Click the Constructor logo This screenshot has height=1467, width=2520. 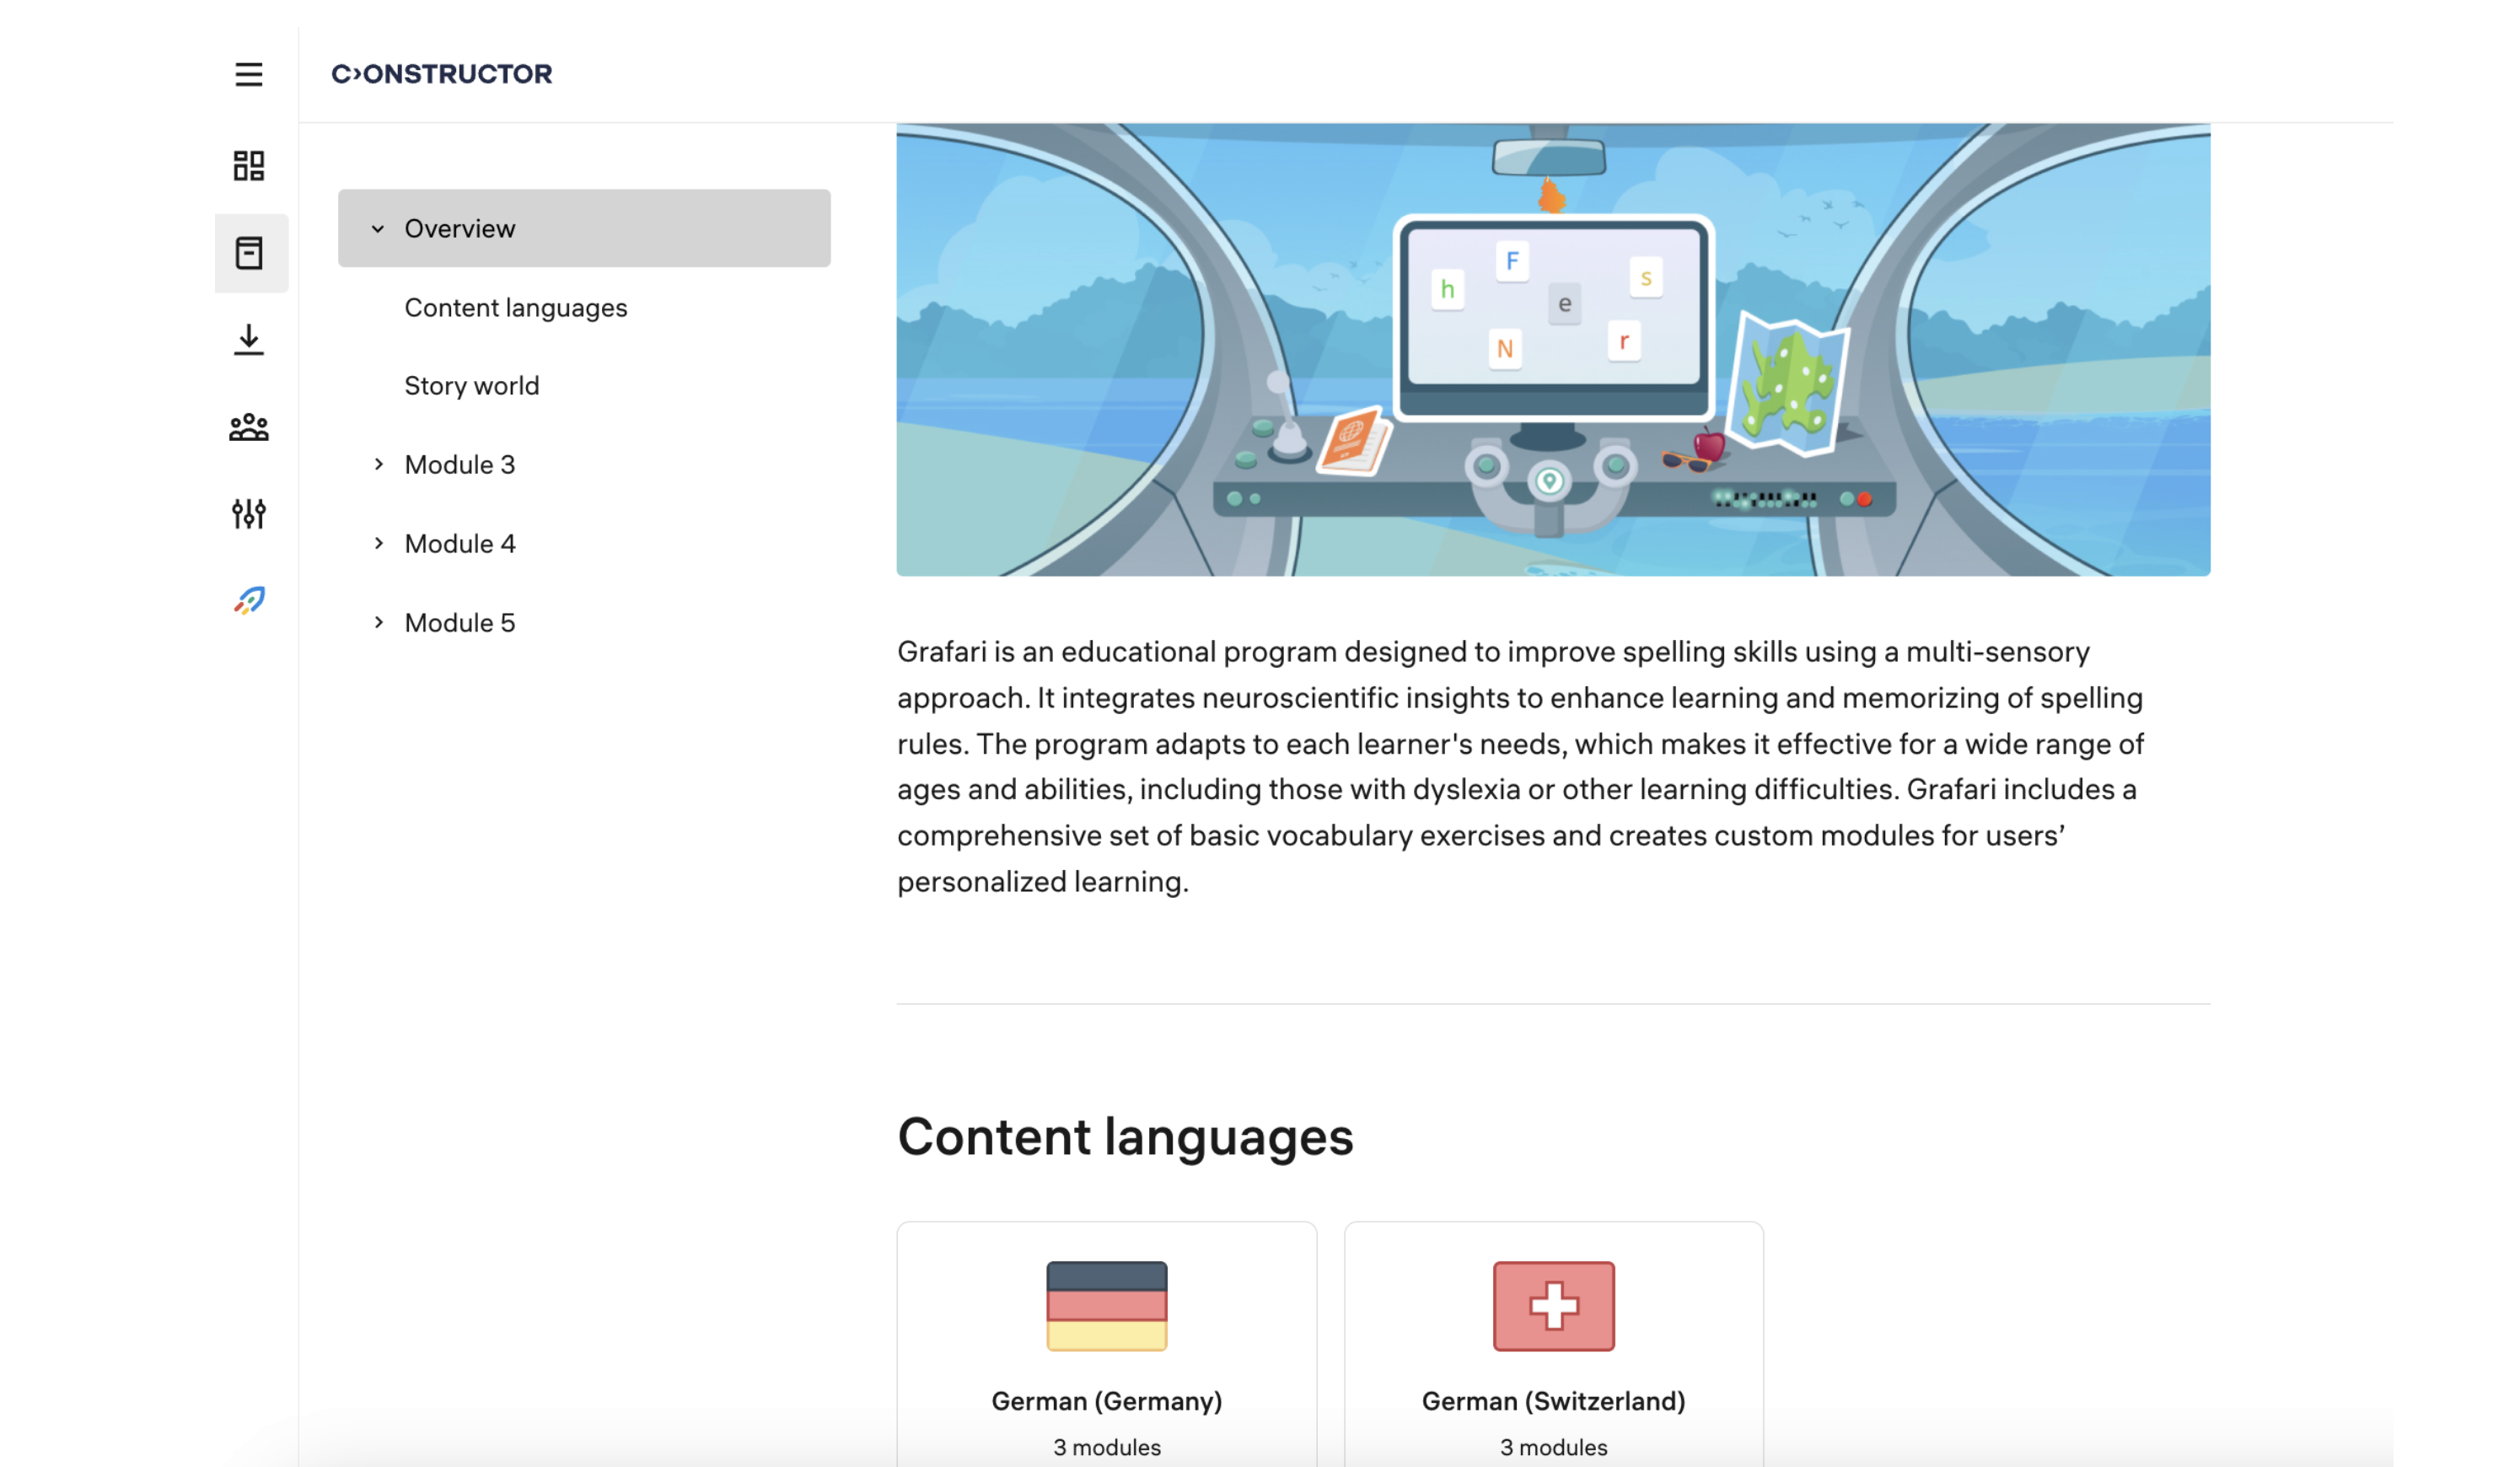442,74
